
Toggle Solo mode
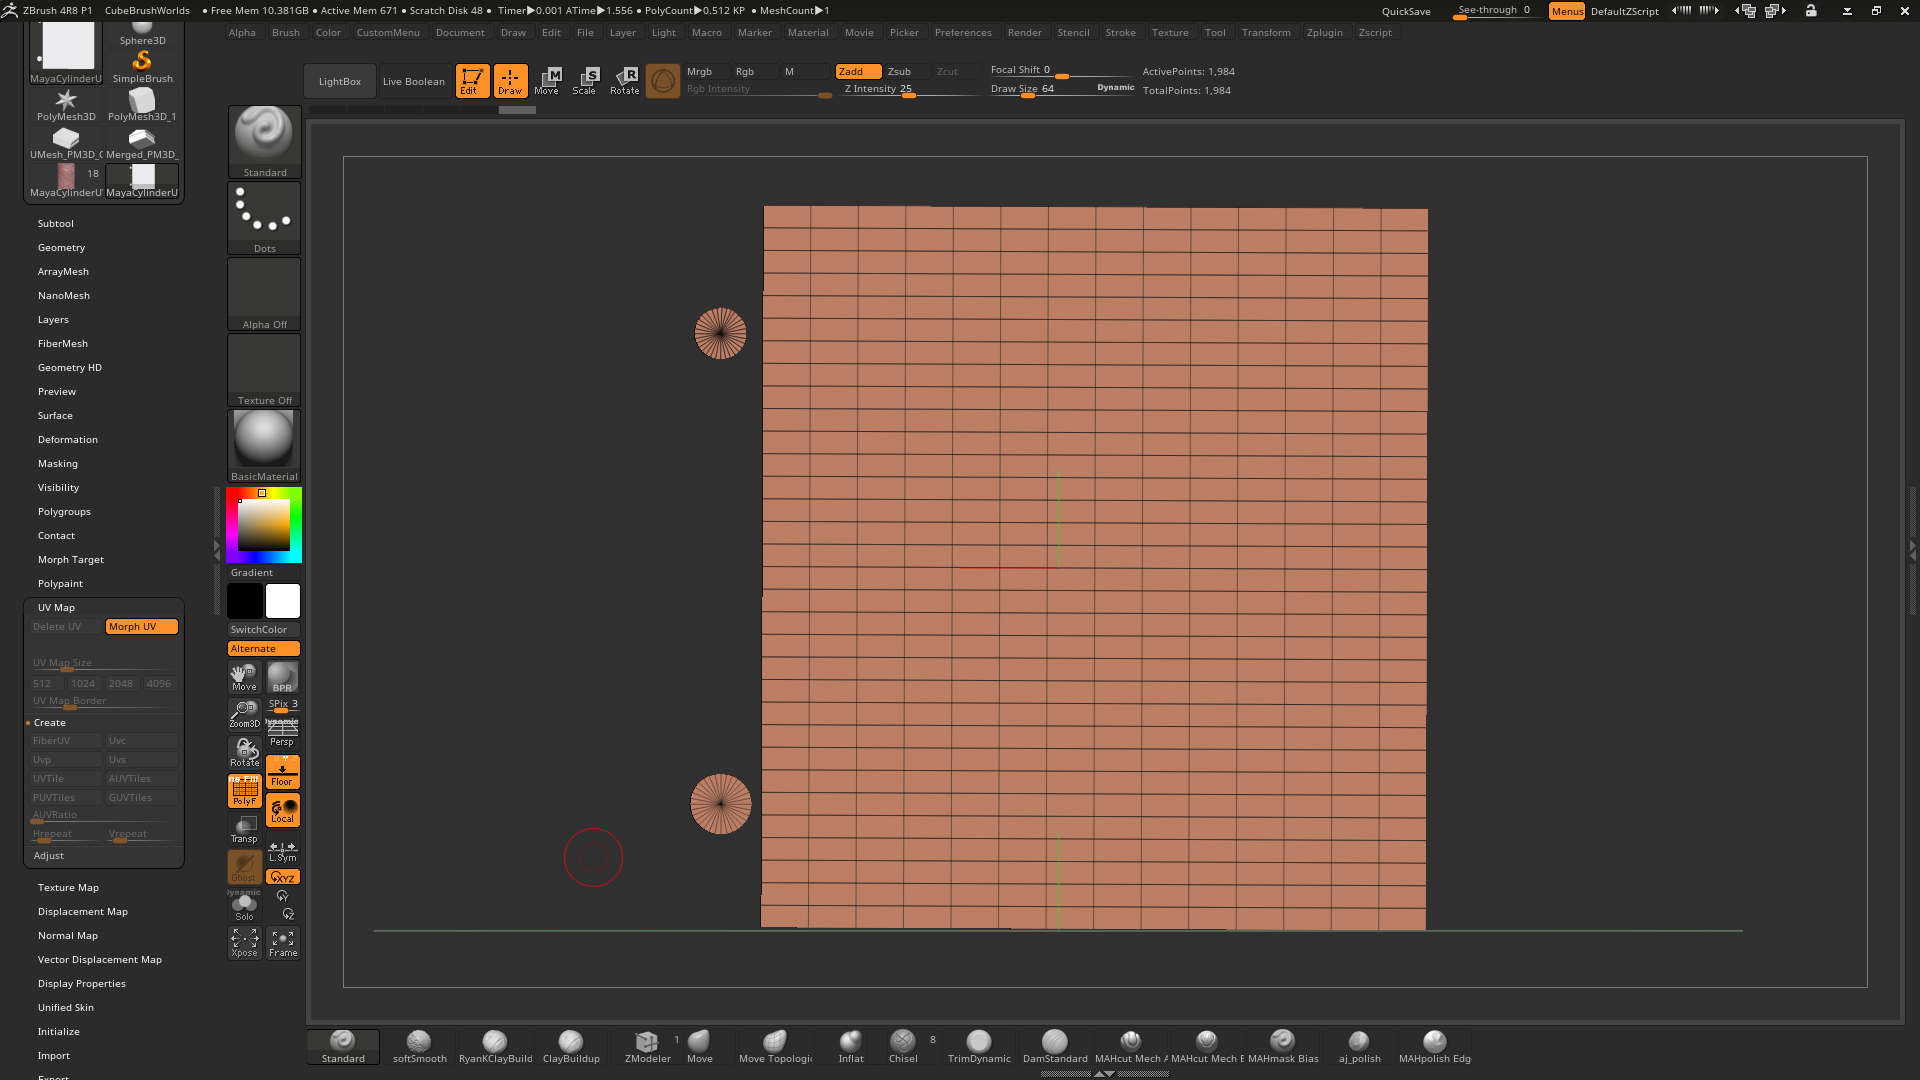245,906
